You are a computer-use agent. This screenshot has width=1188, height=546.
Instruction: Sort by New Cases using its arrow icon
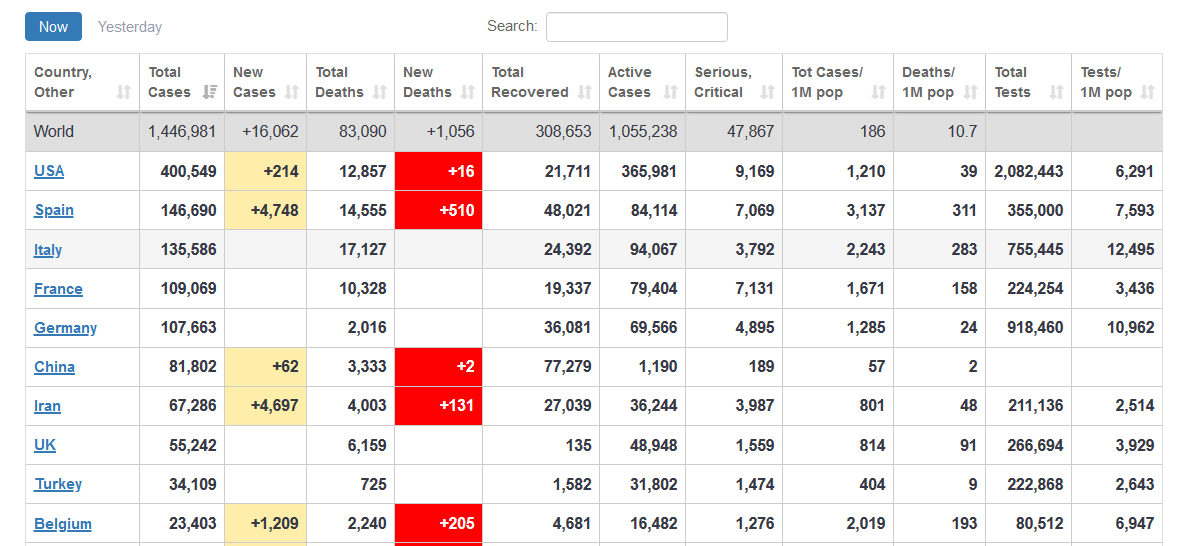tap(292, 92)
